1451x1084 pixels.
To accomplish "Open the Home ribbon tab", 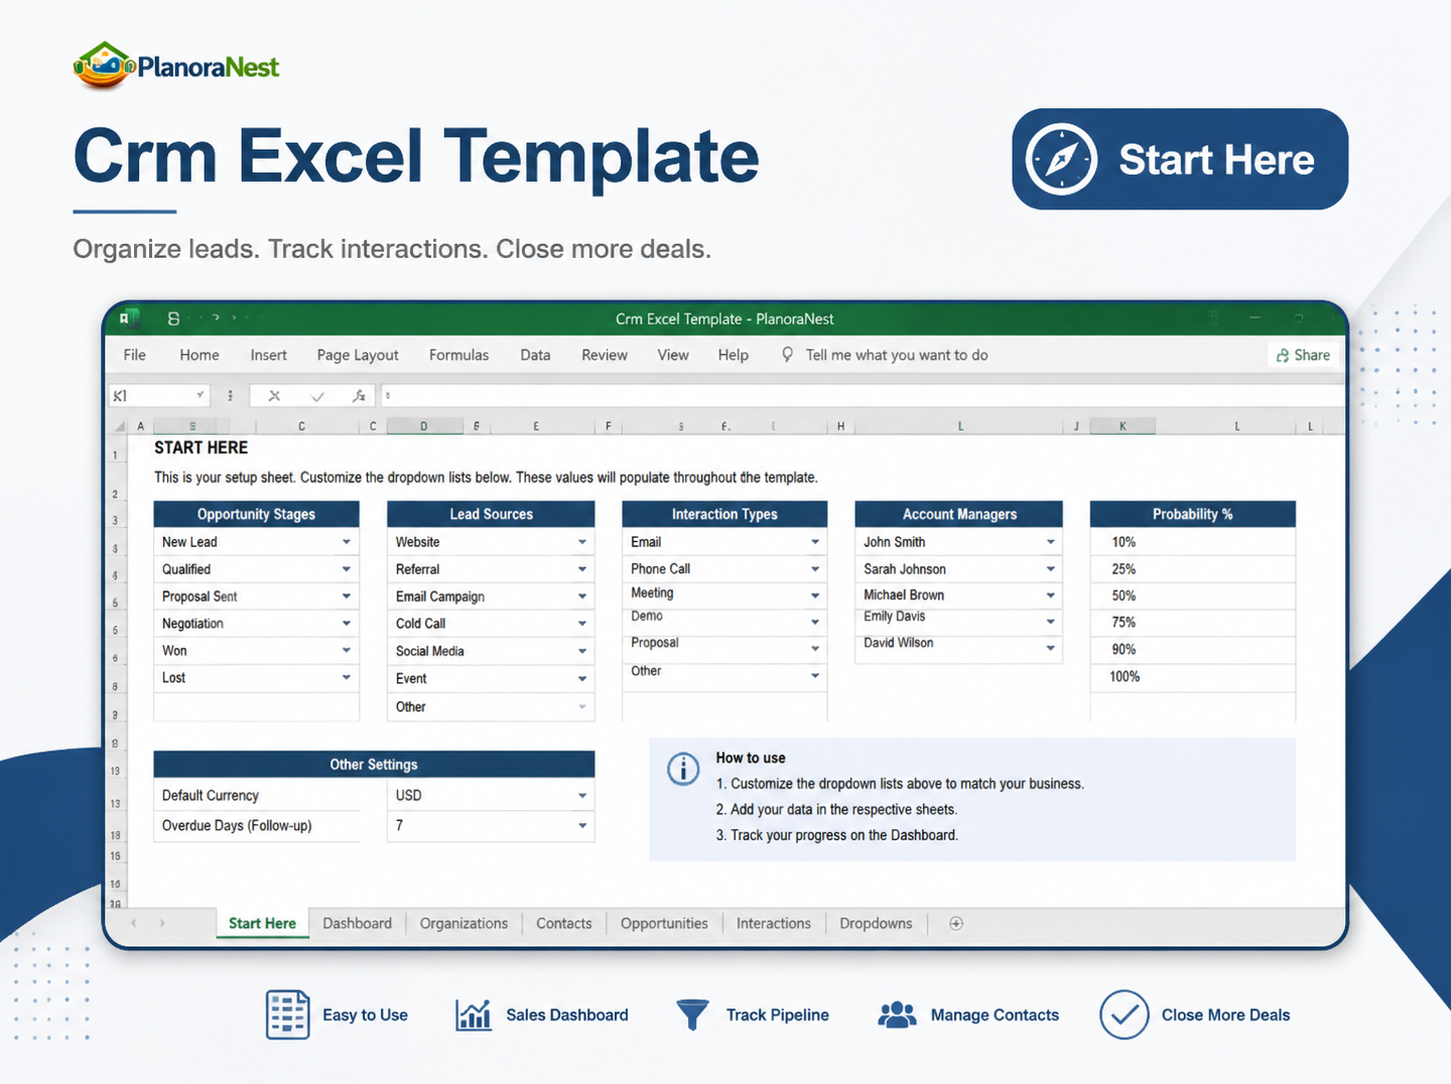I will 199,355.
